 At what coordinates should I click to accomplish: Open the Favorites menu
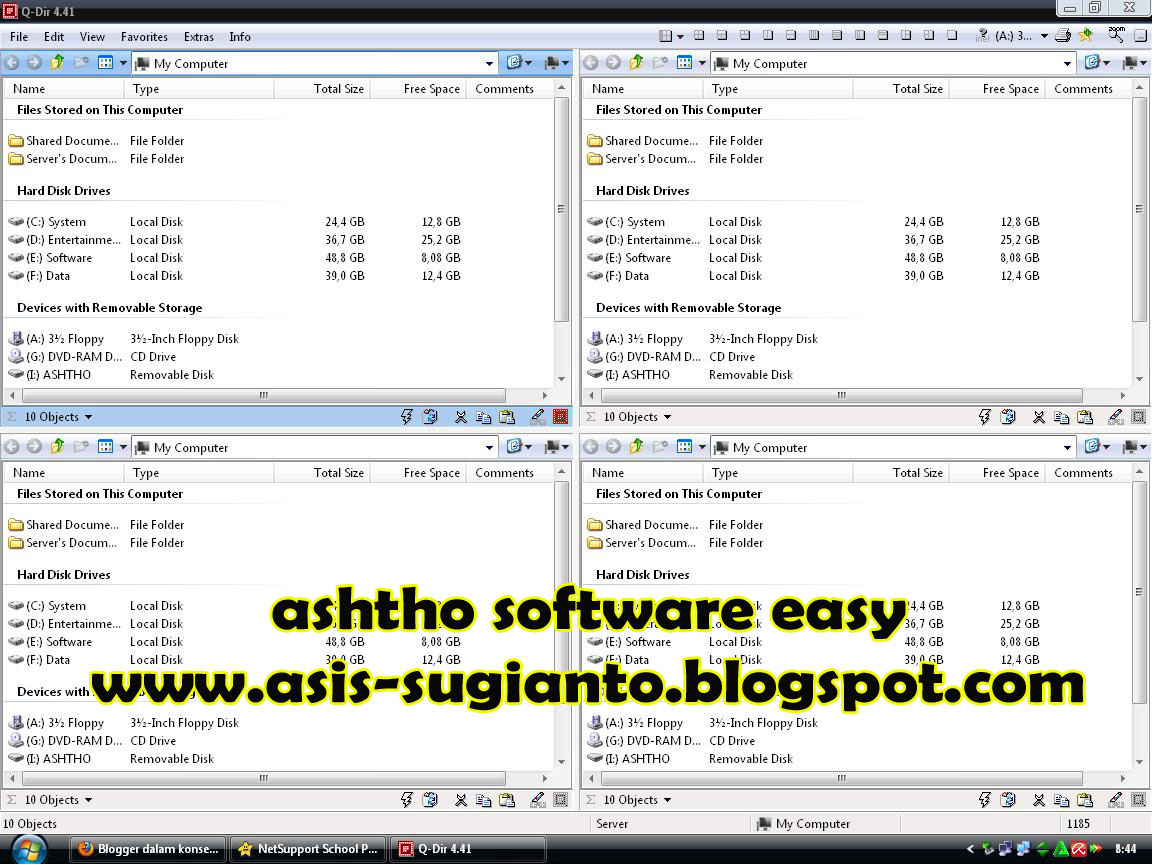(144, 37)
